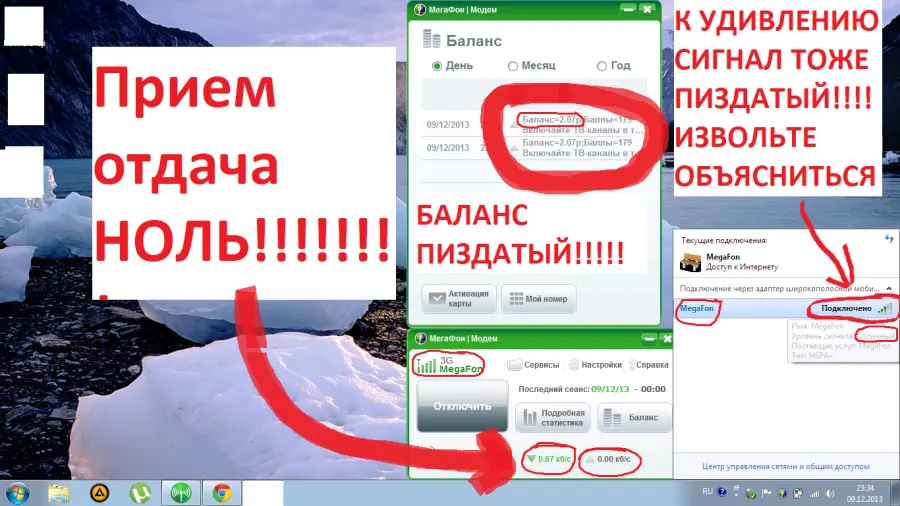900x506 pixels.
Task: Open the Настройки menu
Action: [x=601, y=365]
